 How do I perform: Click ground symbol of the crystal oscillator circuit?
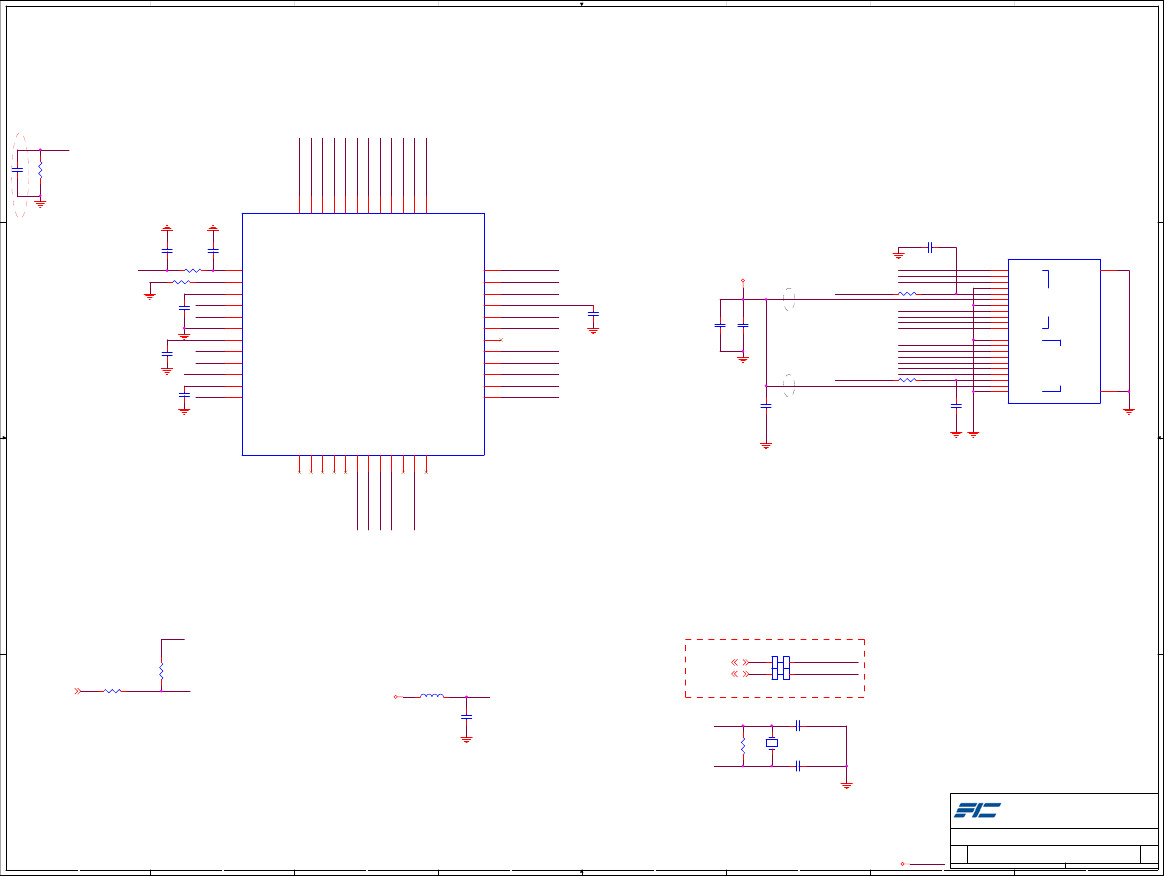coord(846,785)
